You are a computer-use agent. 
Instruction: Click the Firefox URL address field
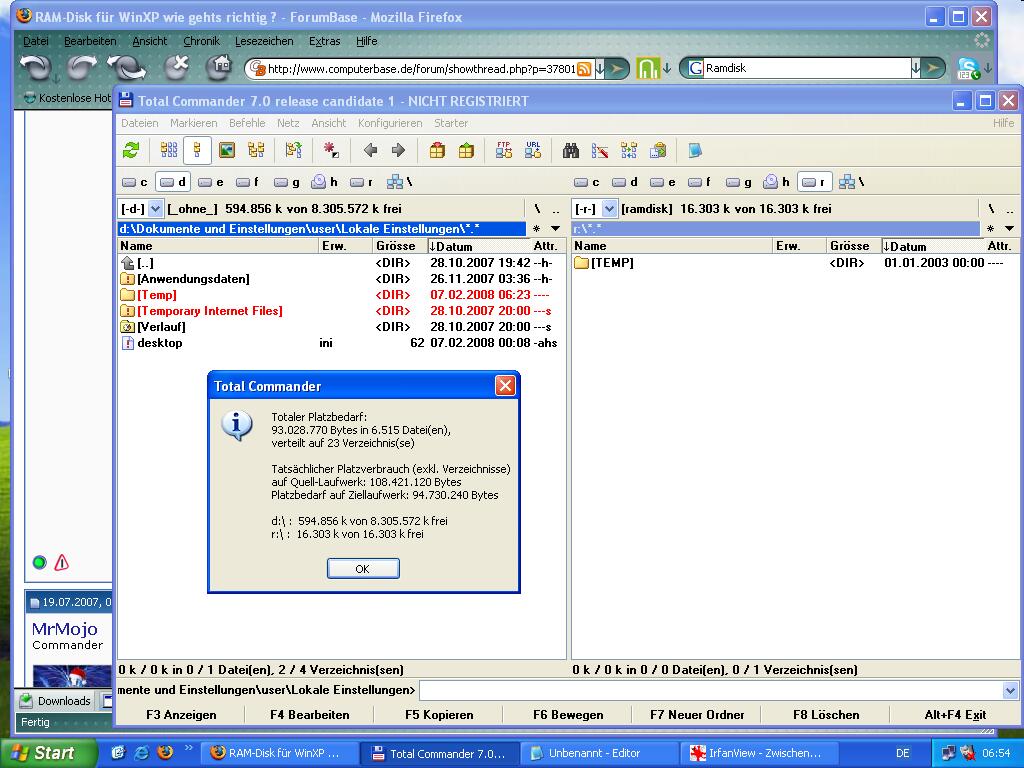[x=421, y=69]
